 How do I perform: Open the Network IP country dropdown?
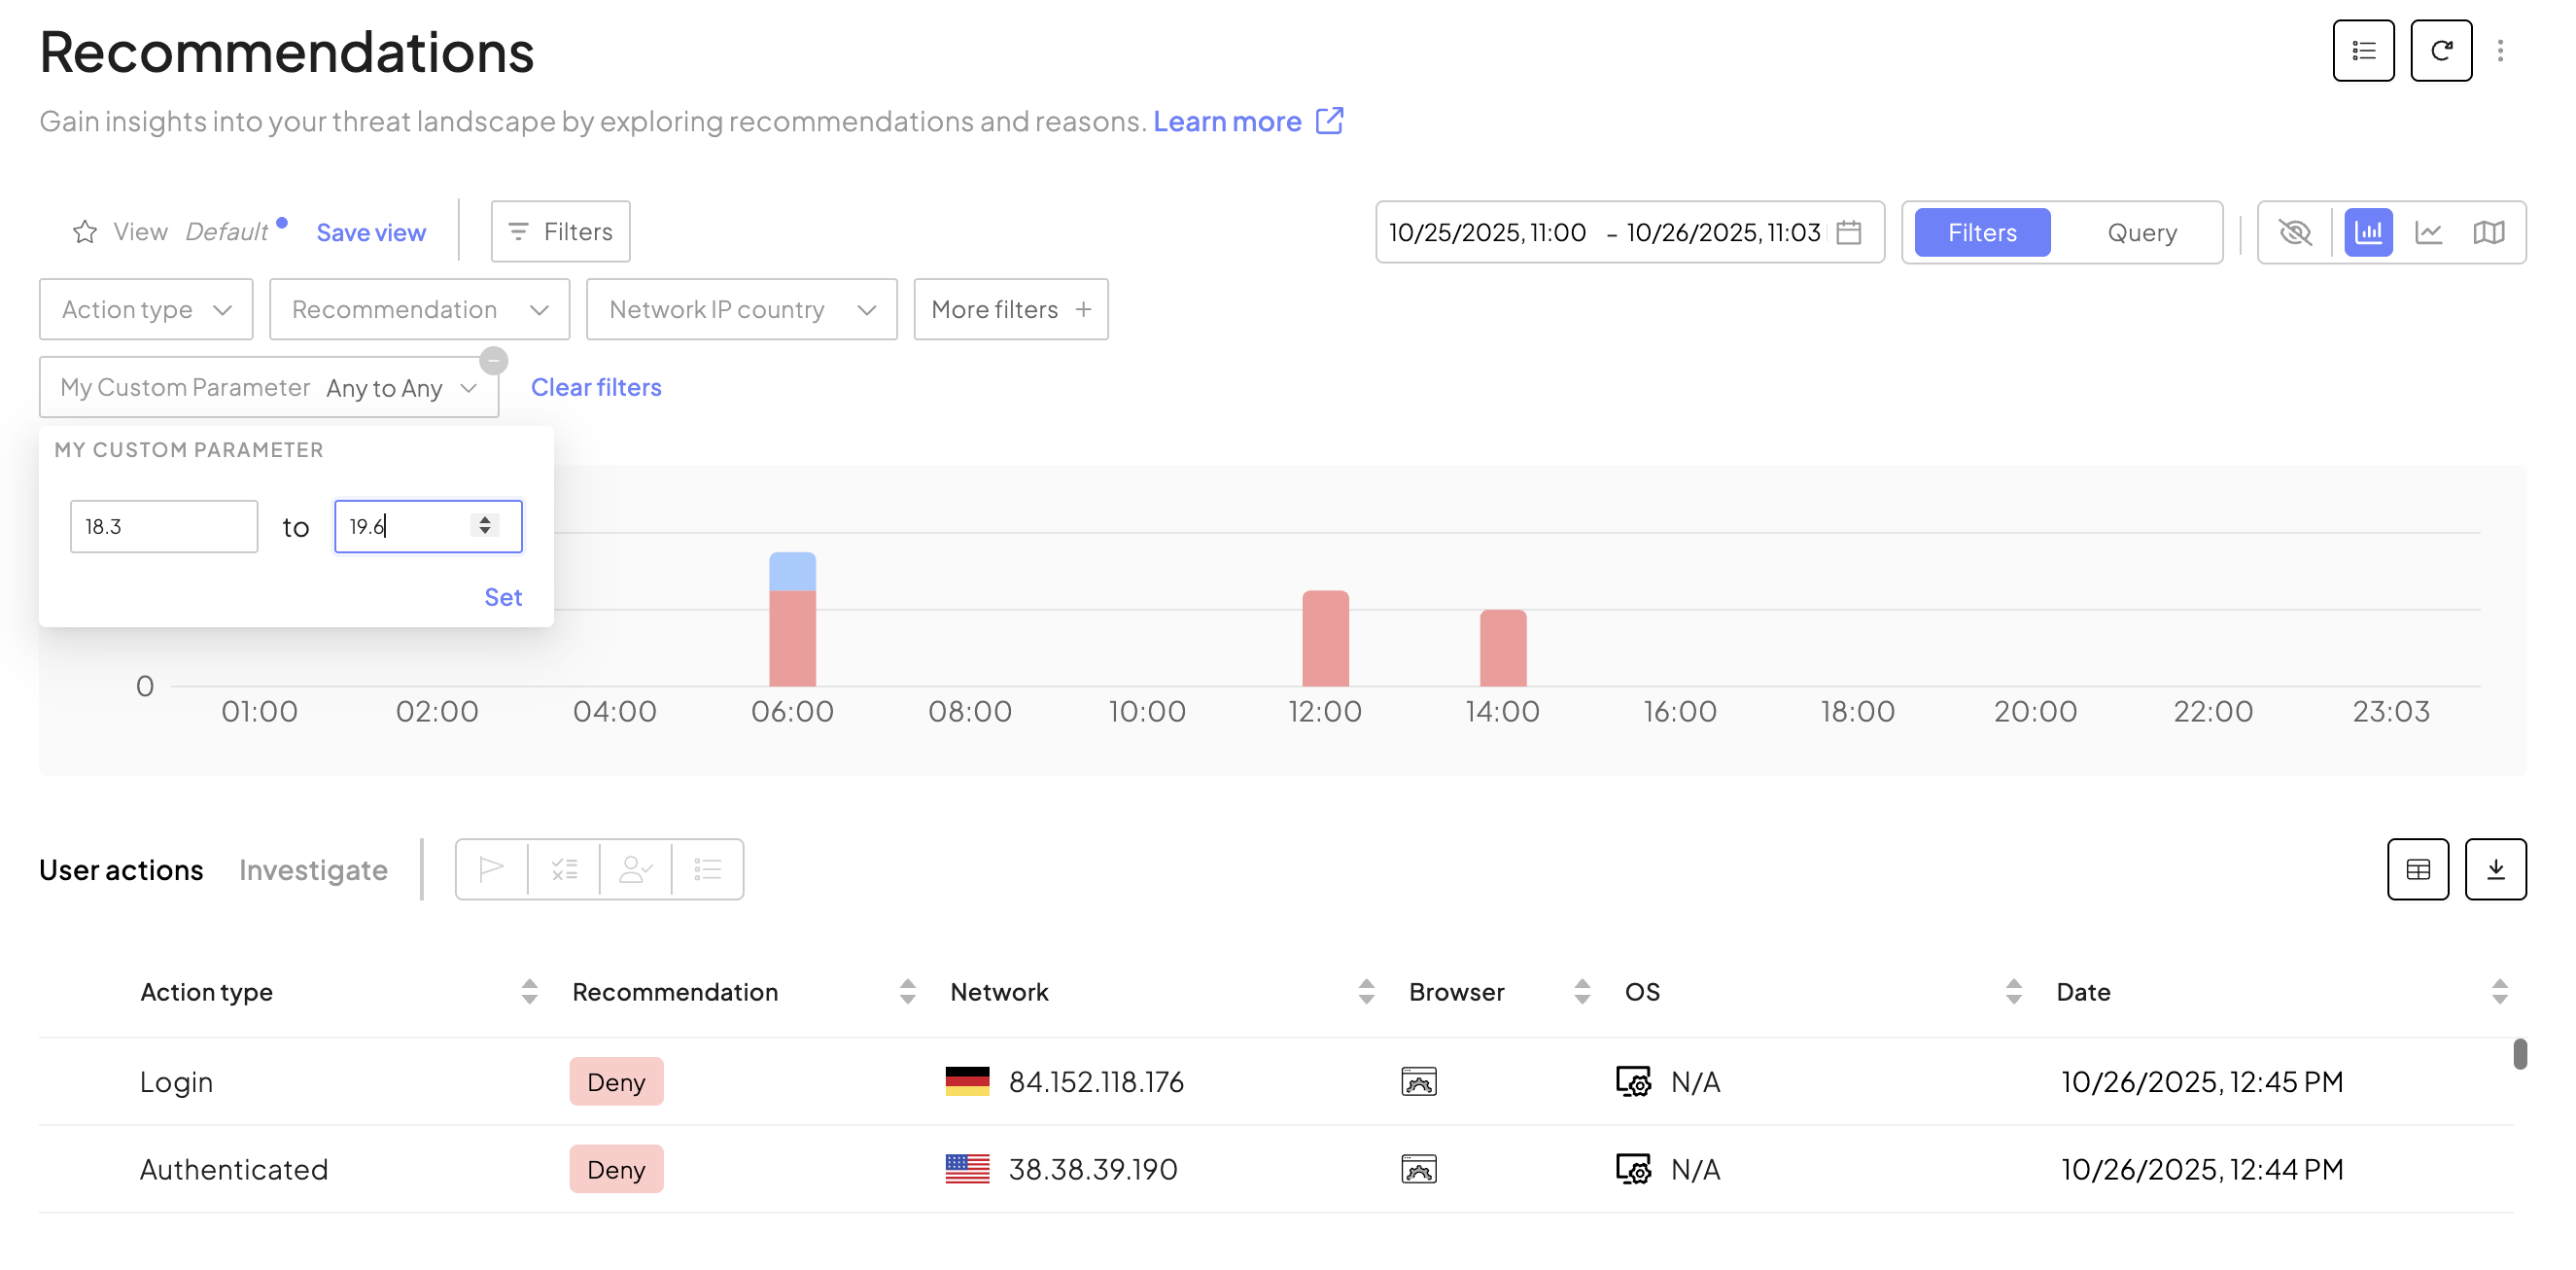click(x=741, y=309)
